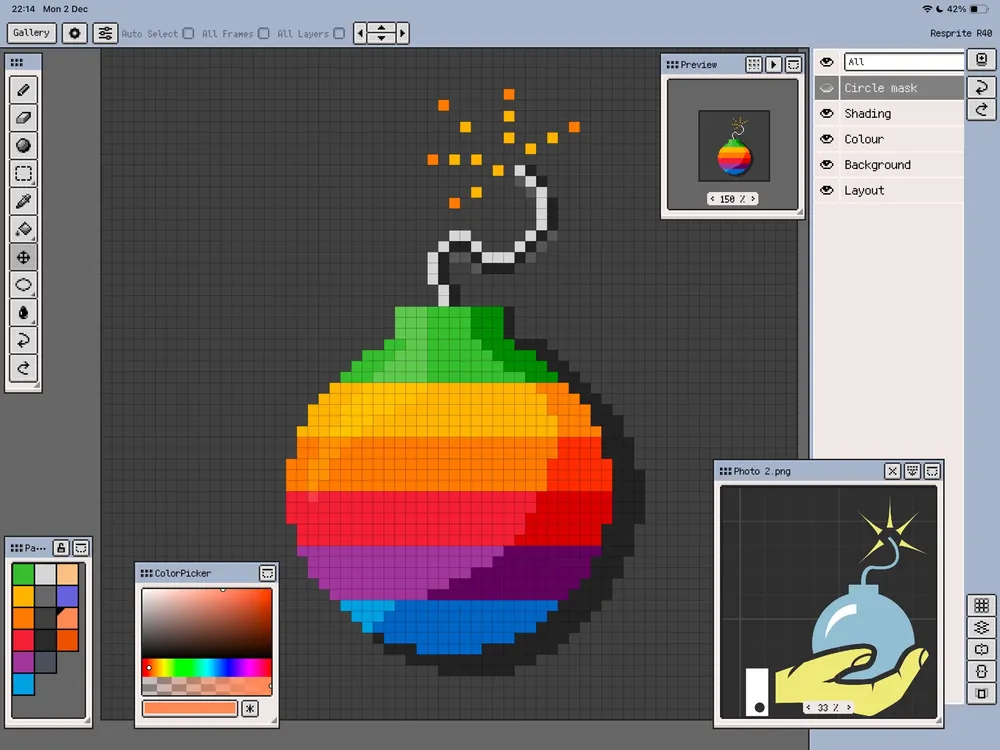1000x750 pixels.
Task: Collapse the Photo 2.png reference window
Action: click(x=931, y=471)
